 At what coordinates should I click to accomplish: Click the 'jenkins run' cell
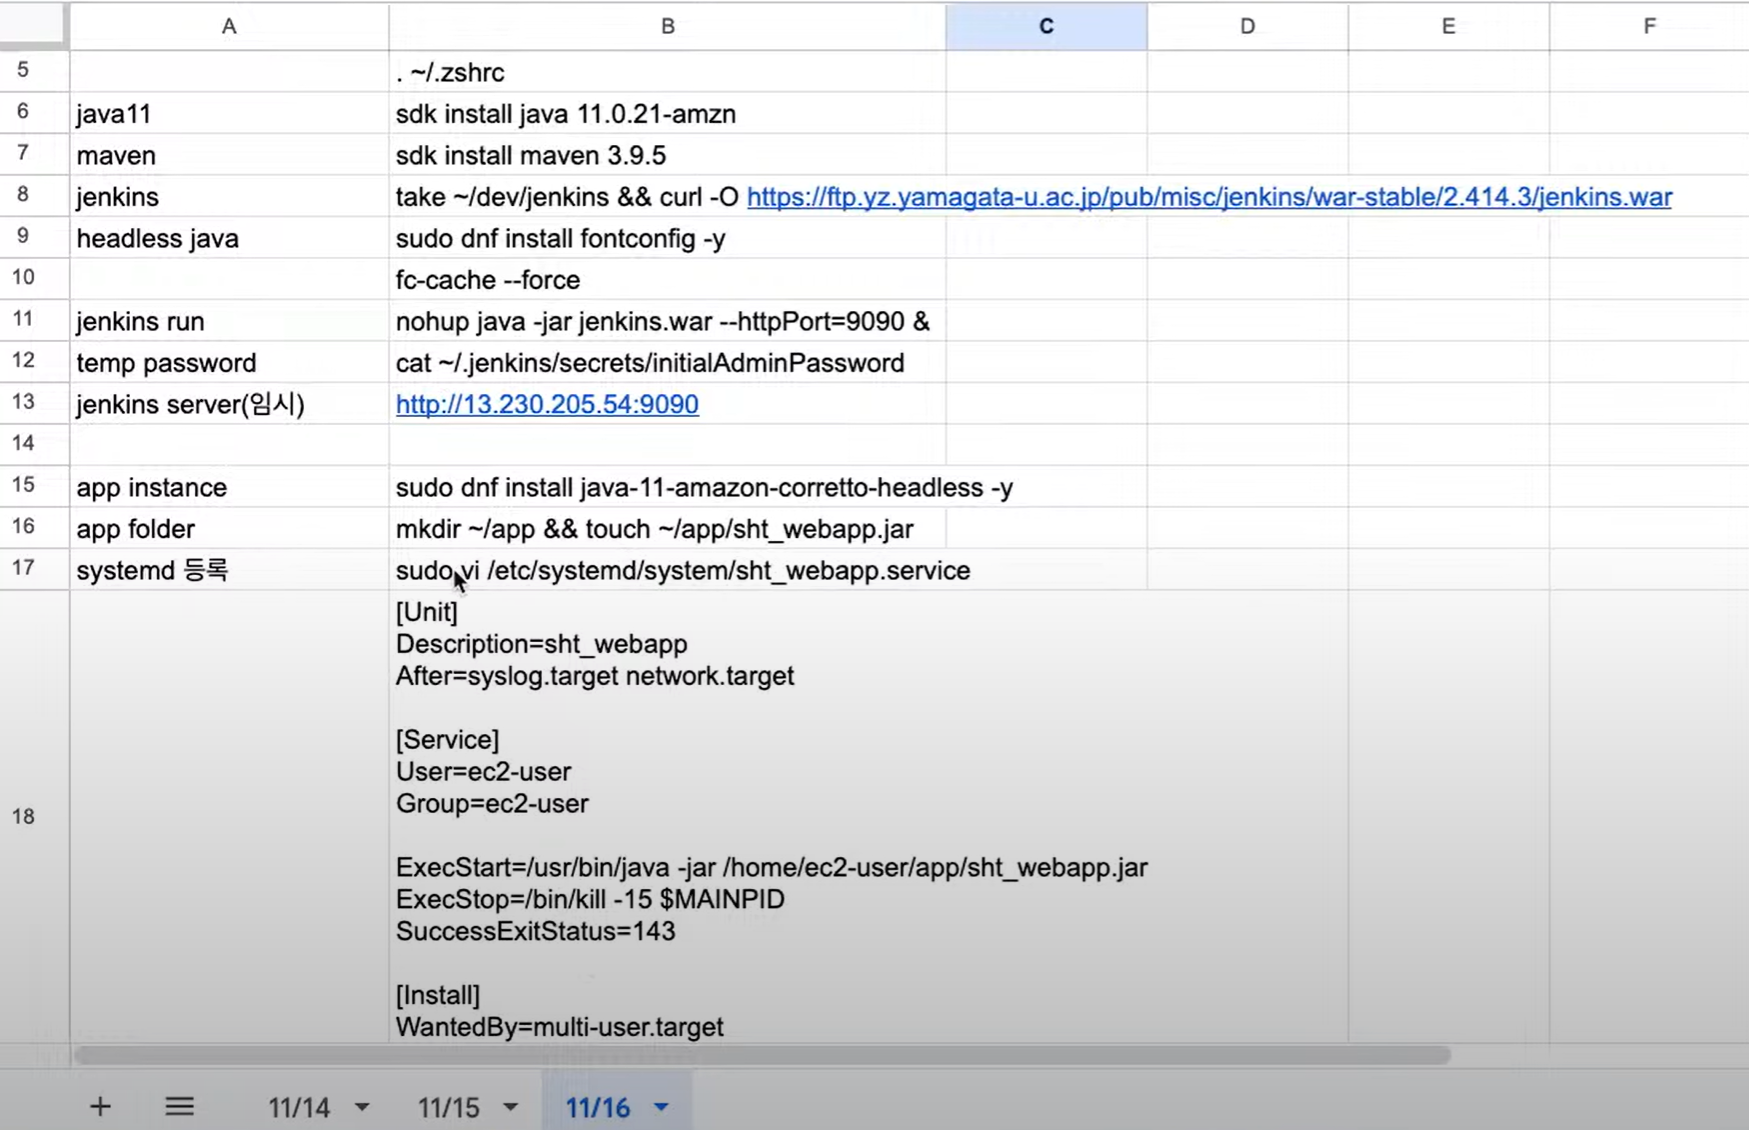(229, 320)
